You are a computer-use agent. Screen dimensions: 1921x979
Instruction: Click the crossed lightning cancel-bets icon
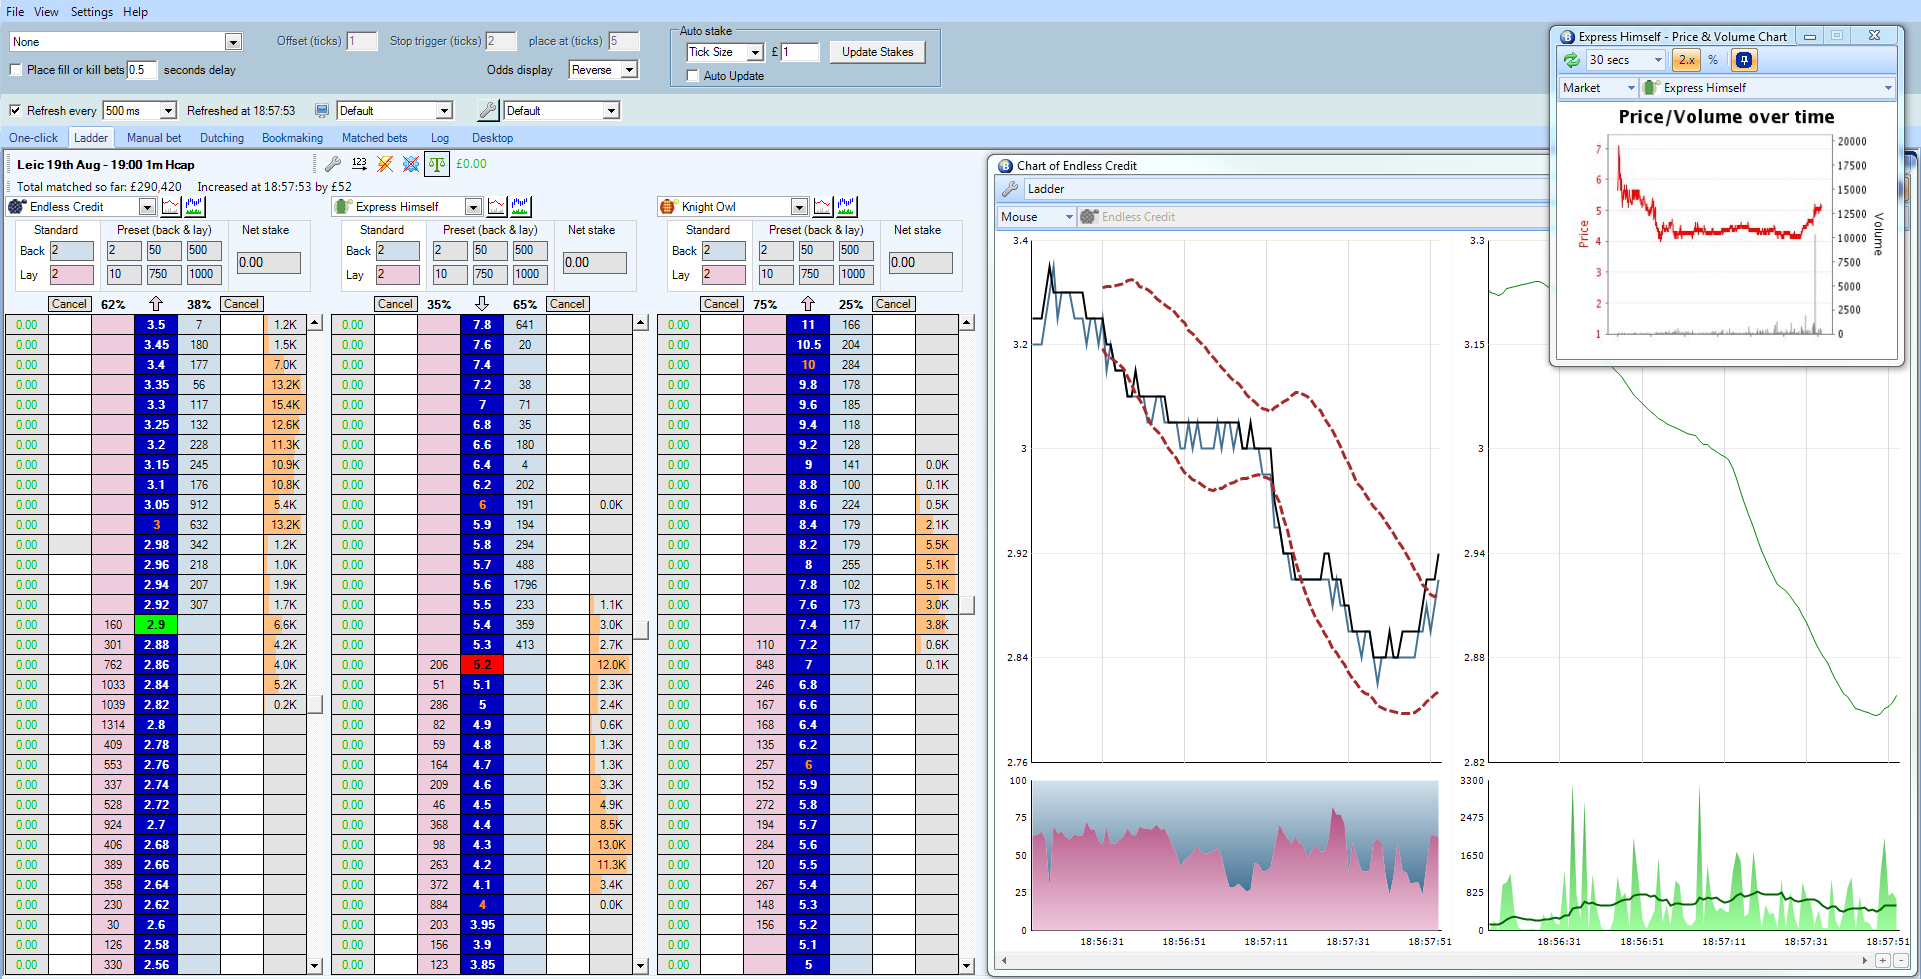coord(384,164)
